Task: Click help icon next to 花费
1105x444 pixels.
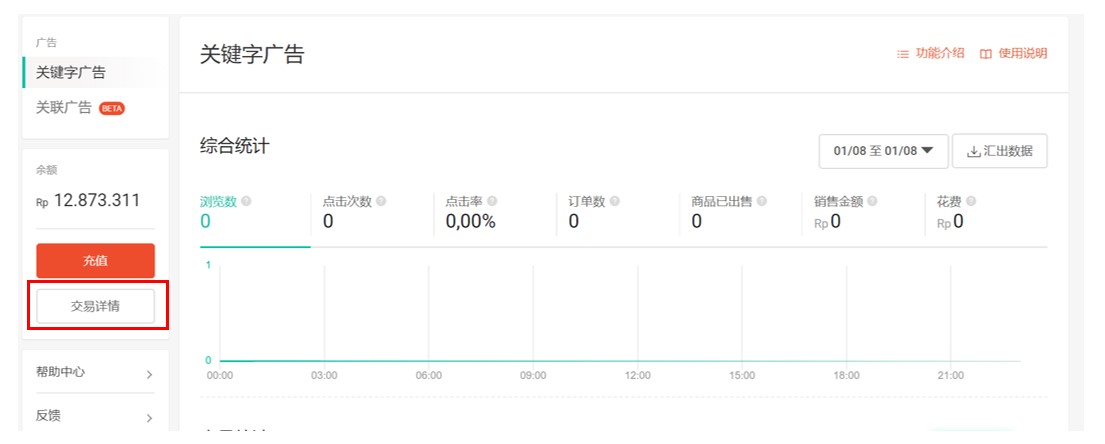Action: tap(971, 201)
